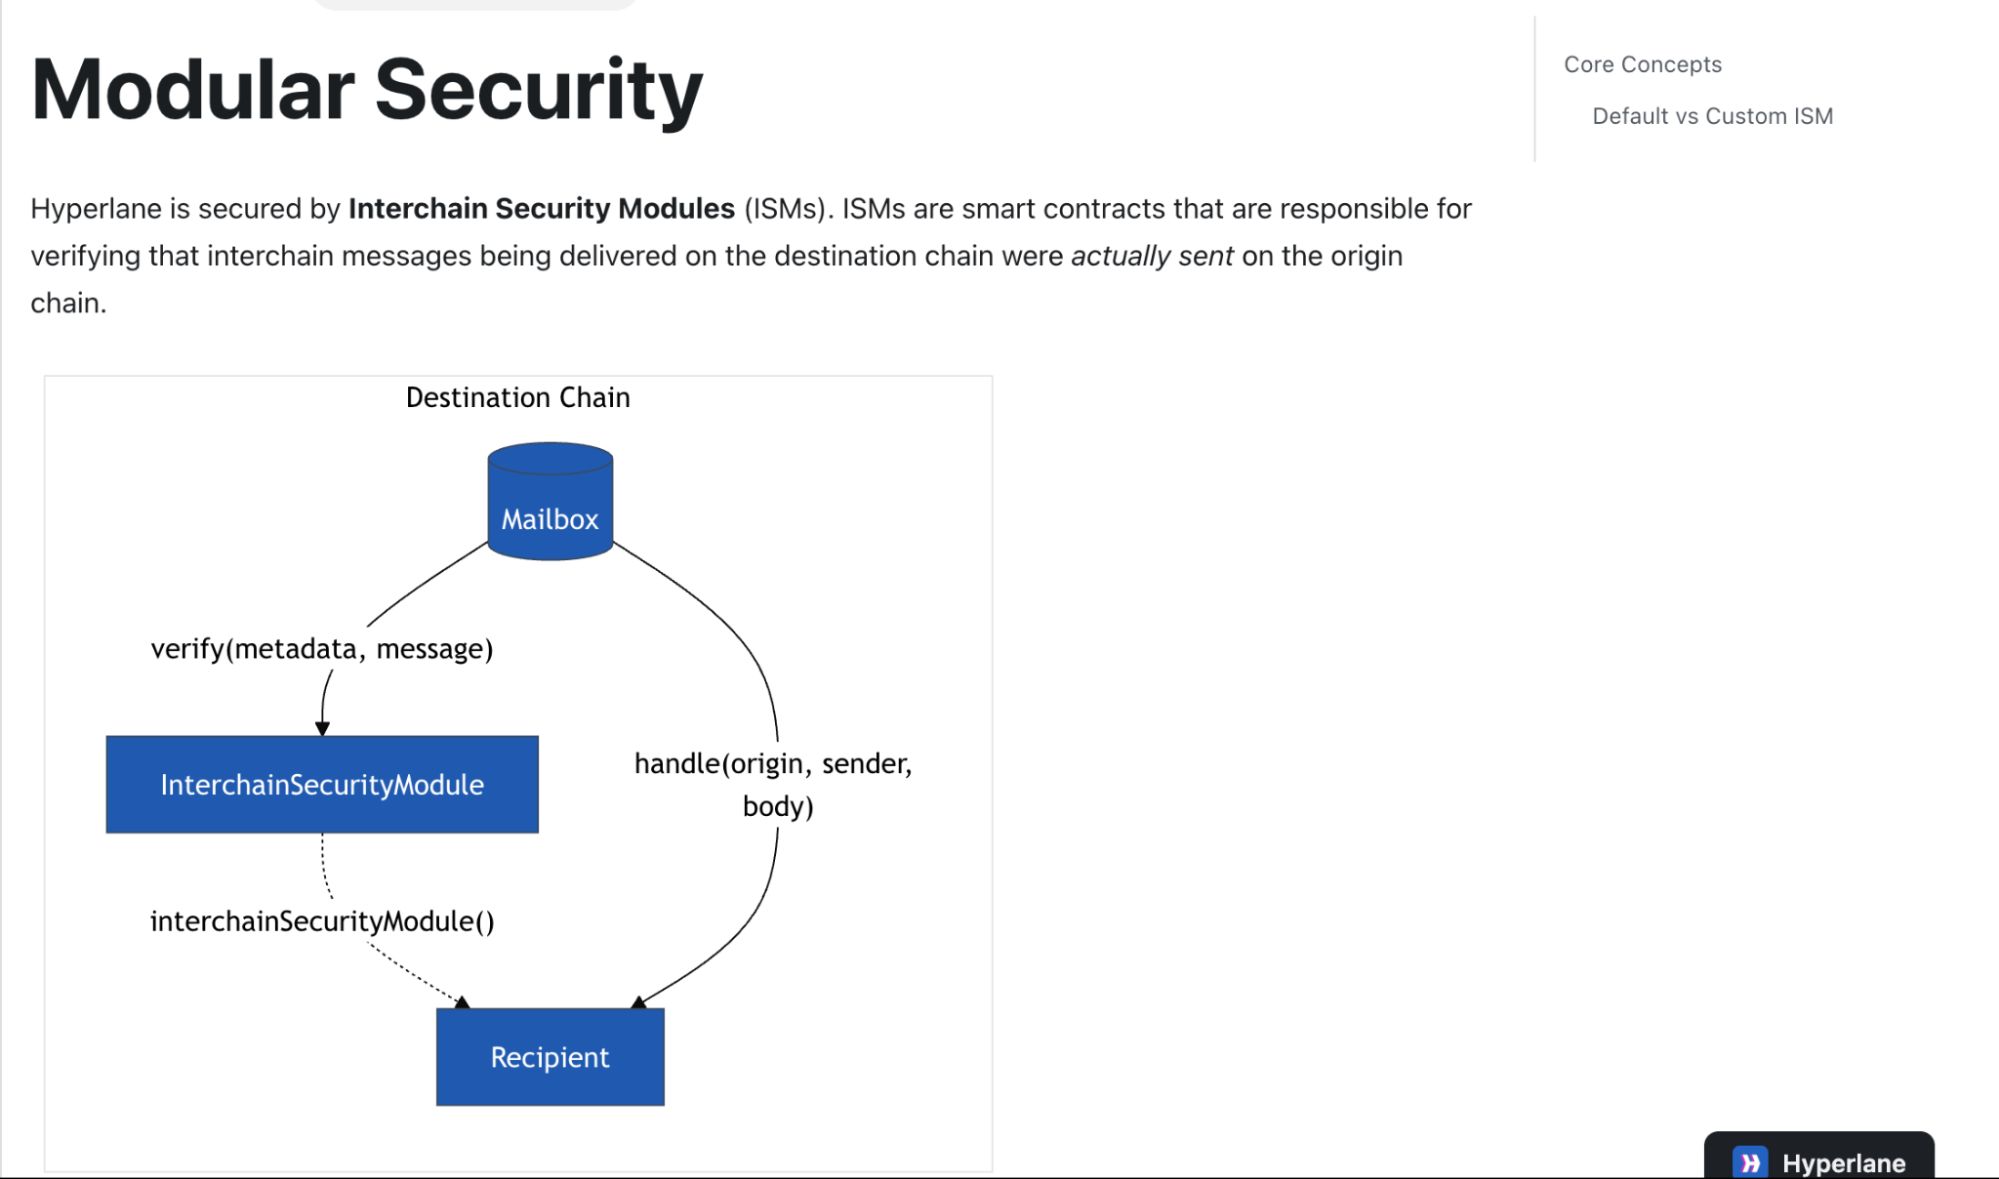Open the Core Concepts sidebar link
Image resolution: width=1999 pixels, height=1179 pixels.
pos(1642,65)
